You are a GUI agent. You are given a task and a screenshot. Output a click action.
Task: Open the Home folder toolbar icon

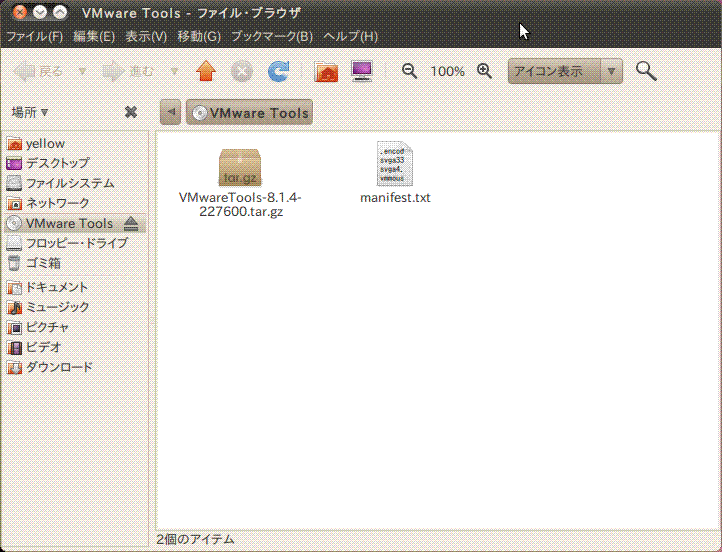(x=326, y=71)
